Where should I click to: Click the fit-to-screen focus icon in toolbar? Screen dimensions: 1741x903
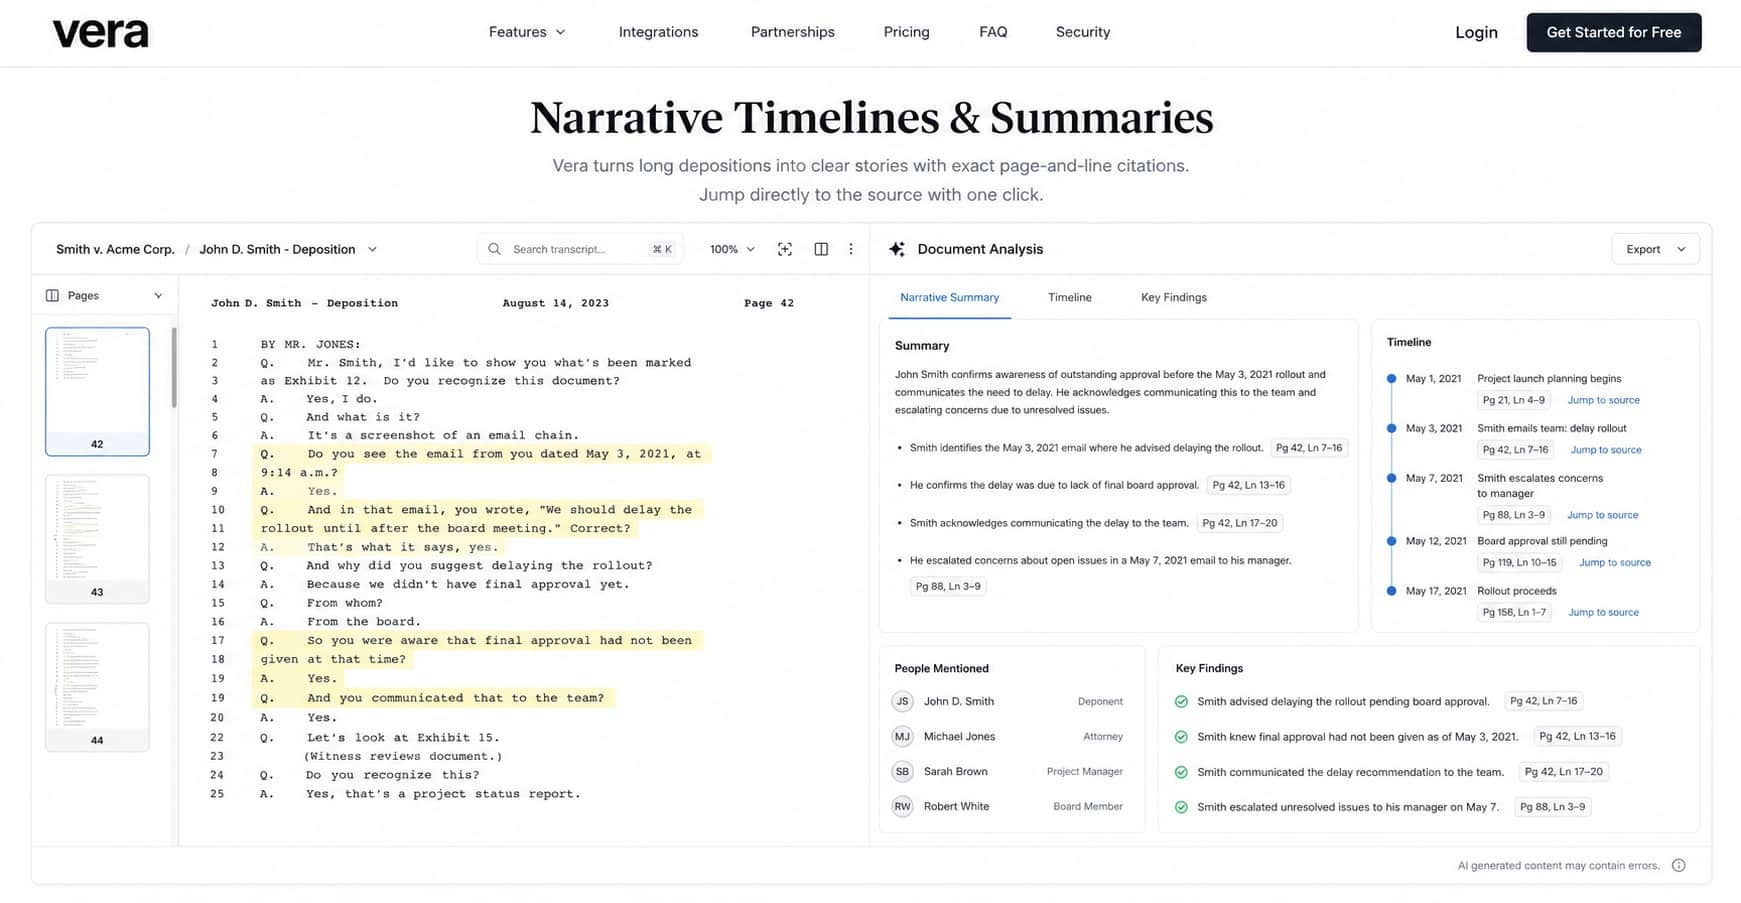pyautogui.click(x=785, y=249)
